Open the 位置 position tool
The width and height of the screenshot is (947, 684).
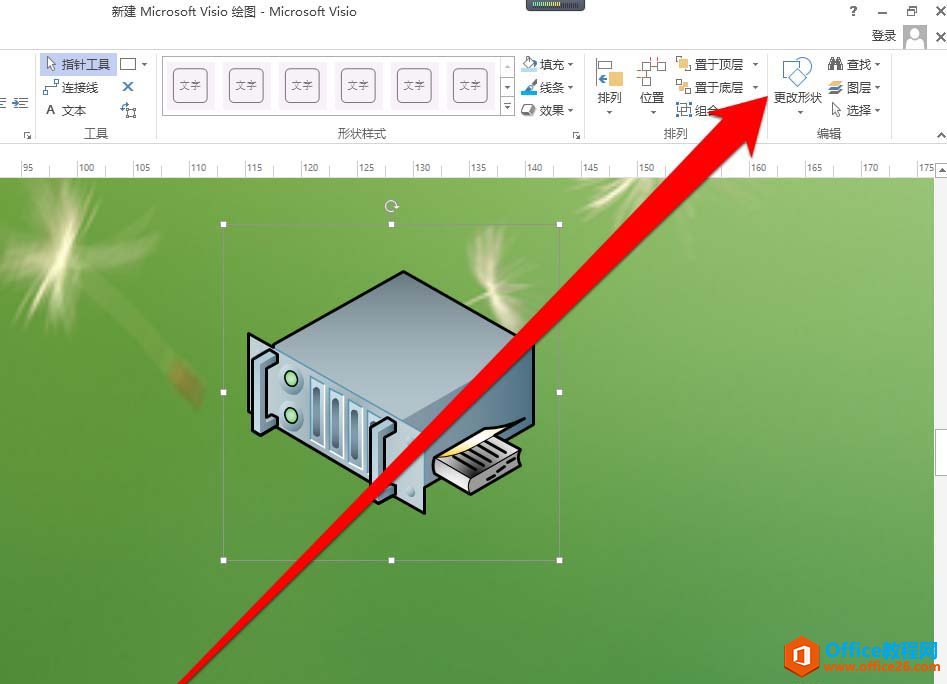[x=652, y=86]
